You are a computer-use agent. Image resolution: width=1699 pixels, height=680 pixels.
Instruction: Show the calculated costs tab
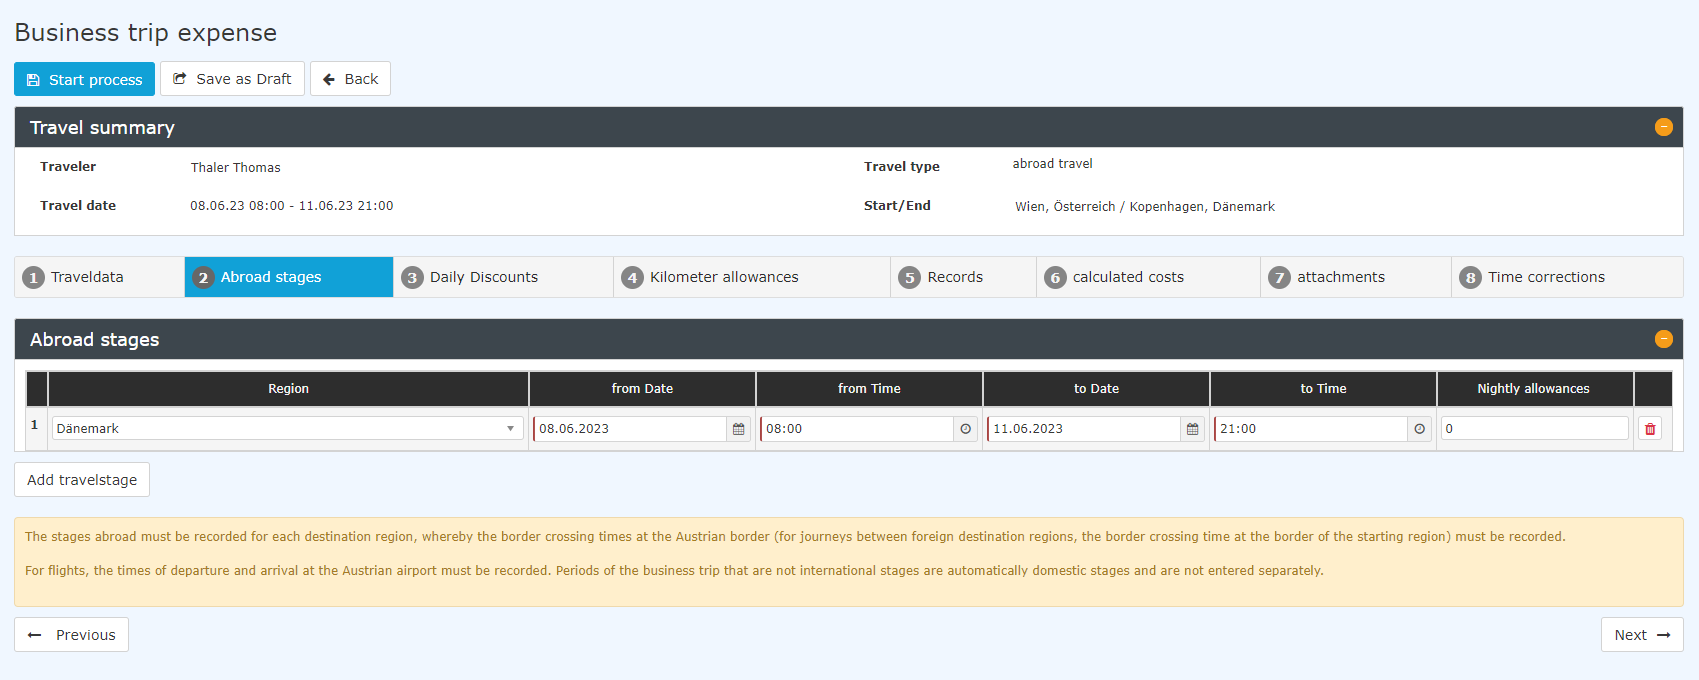(x=1148, y=277)
